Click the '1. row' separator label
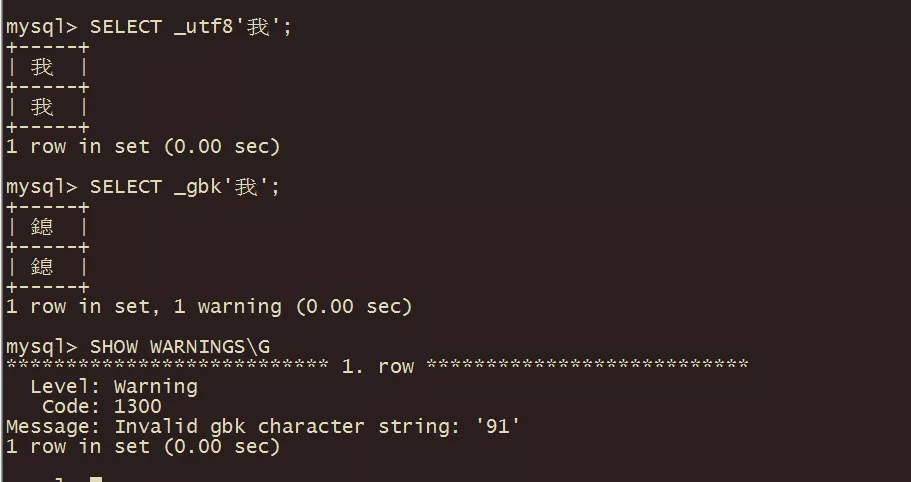Screen dimensions: 911x482 (377, 366)
